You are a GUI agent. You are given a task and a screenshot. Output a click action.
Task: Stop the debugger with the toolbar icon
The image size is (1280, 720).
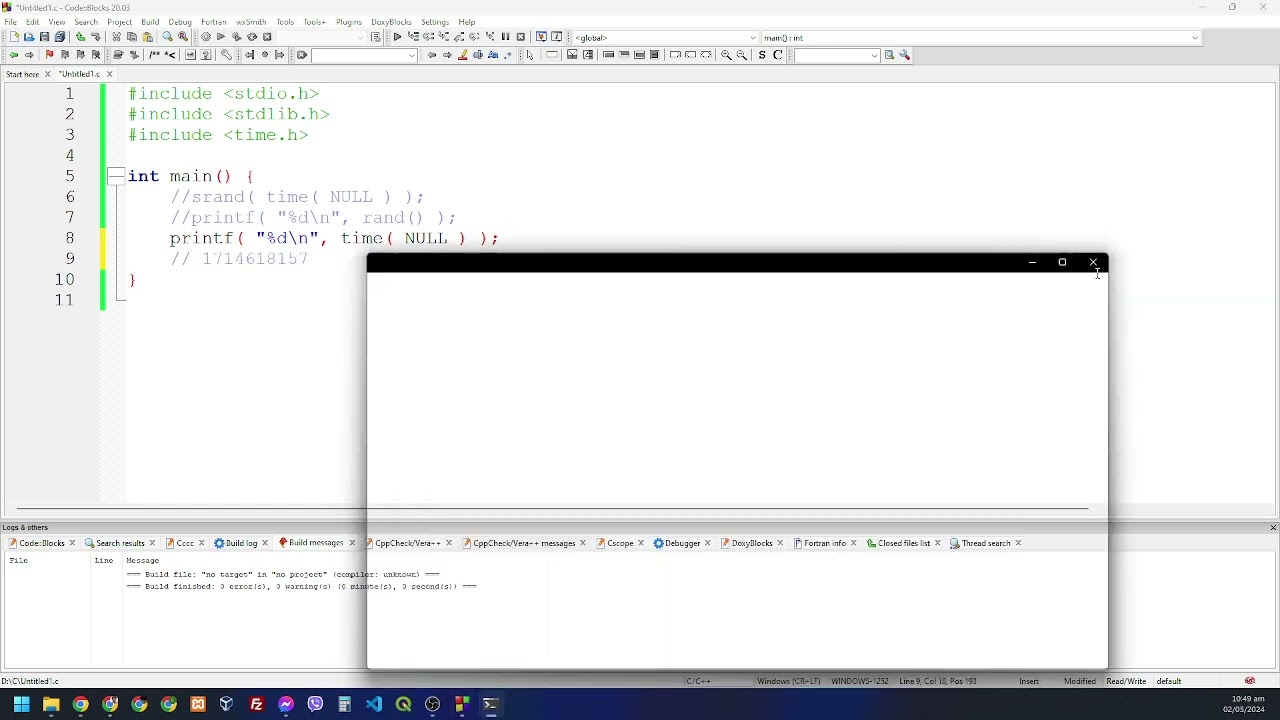(x=521, y=37)
